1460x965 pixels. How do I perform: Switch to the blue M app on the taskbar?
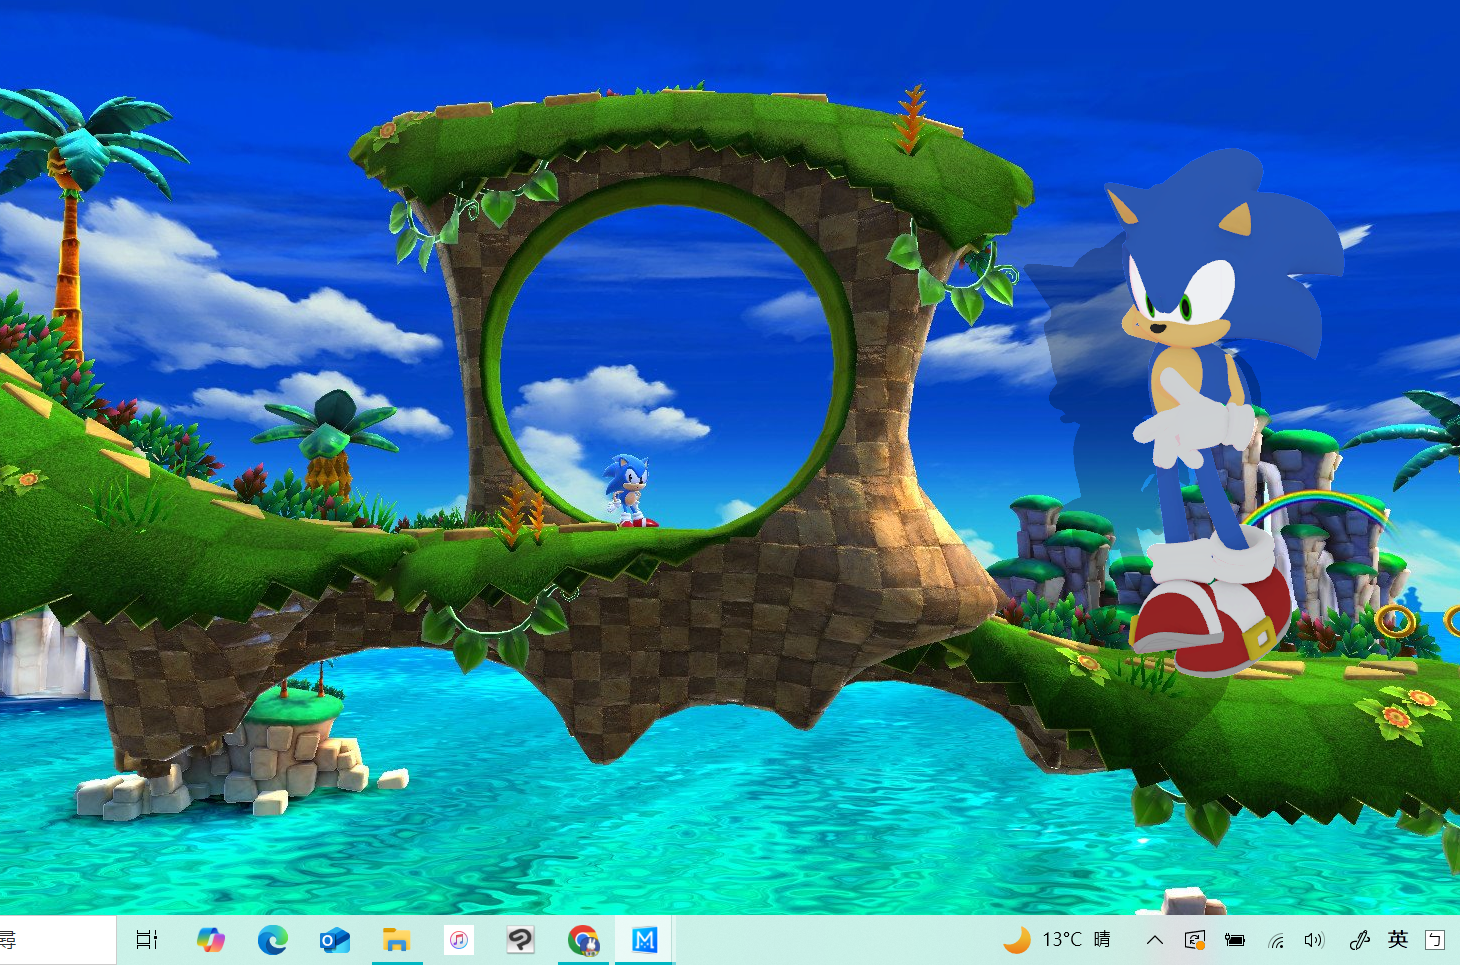(645, 940)
